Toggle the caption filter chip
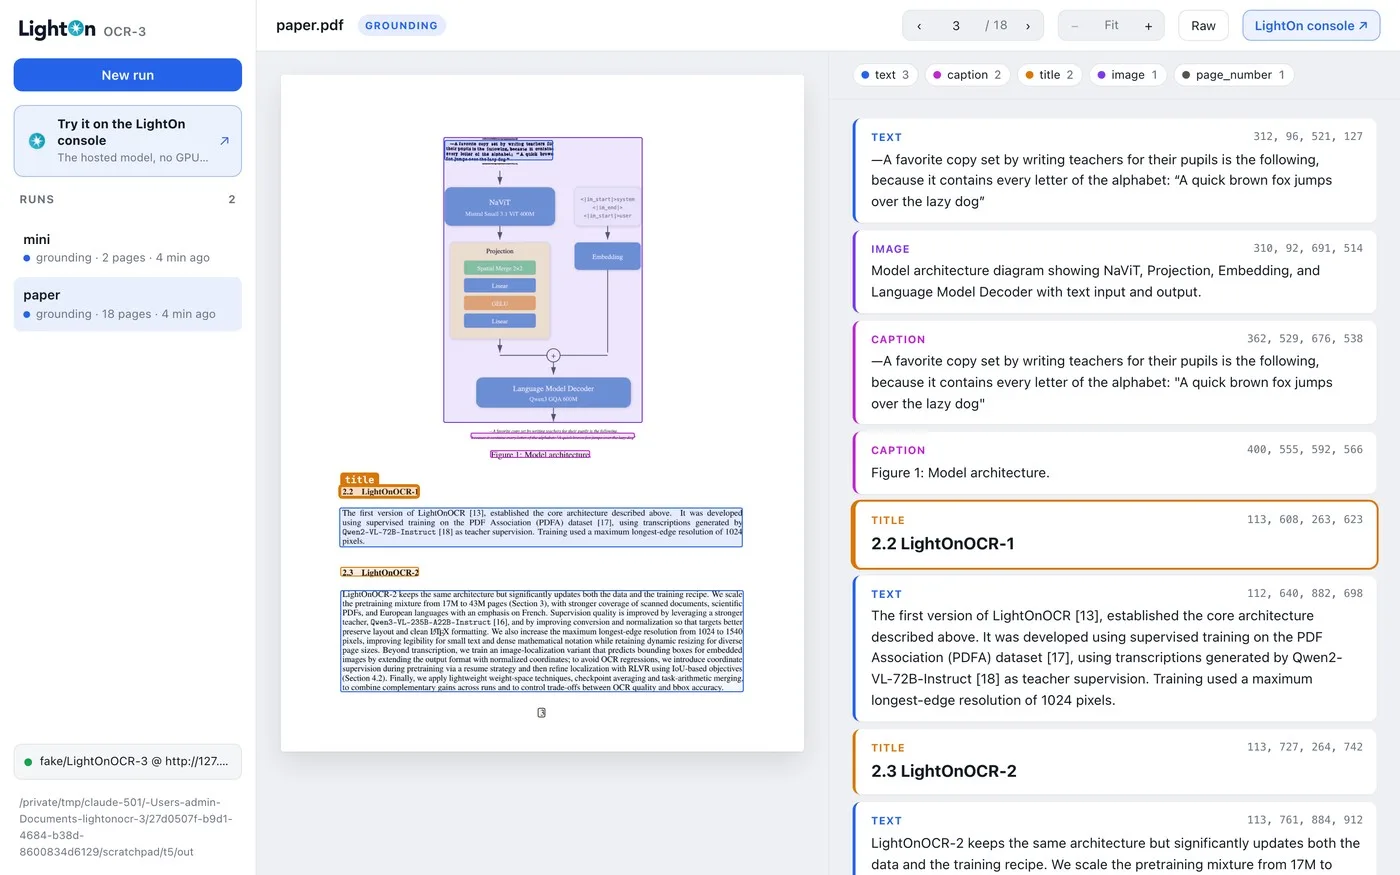Image resolution: width=1400 pixels, height=875 pixels. point(967,75)
